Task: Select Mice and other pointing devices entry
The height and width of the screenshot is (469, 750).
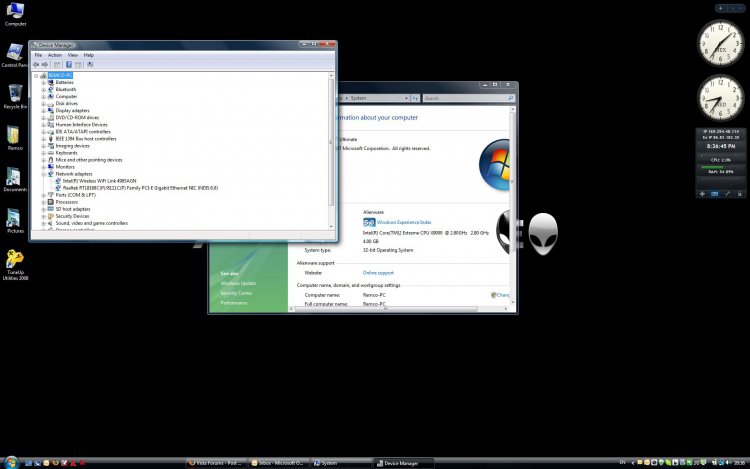Action: (88, 160)
